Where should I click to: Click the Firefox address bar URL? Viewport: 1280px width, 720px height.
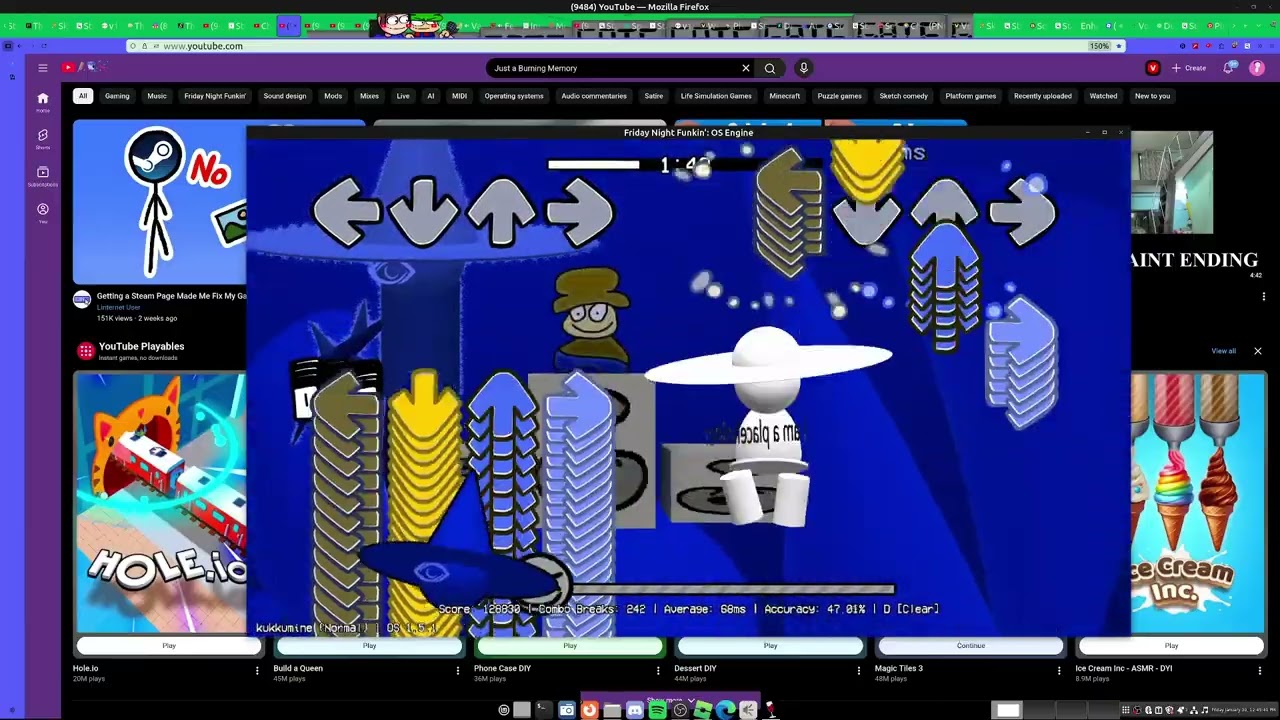203,46
